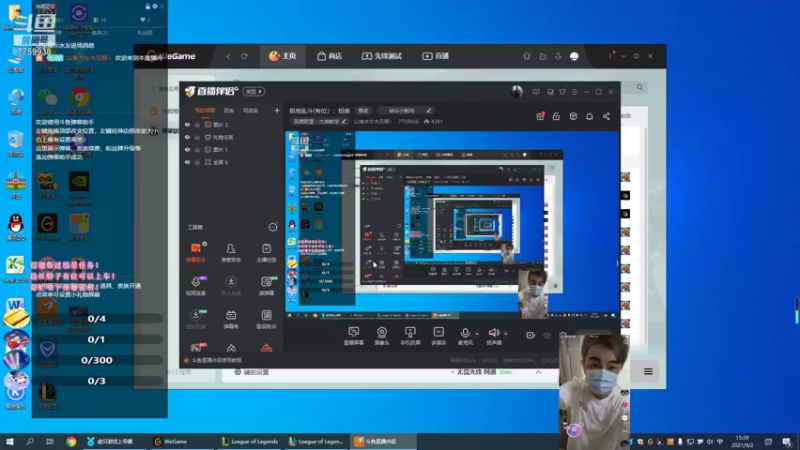Open the room manager assistant tool

(231, 252)
